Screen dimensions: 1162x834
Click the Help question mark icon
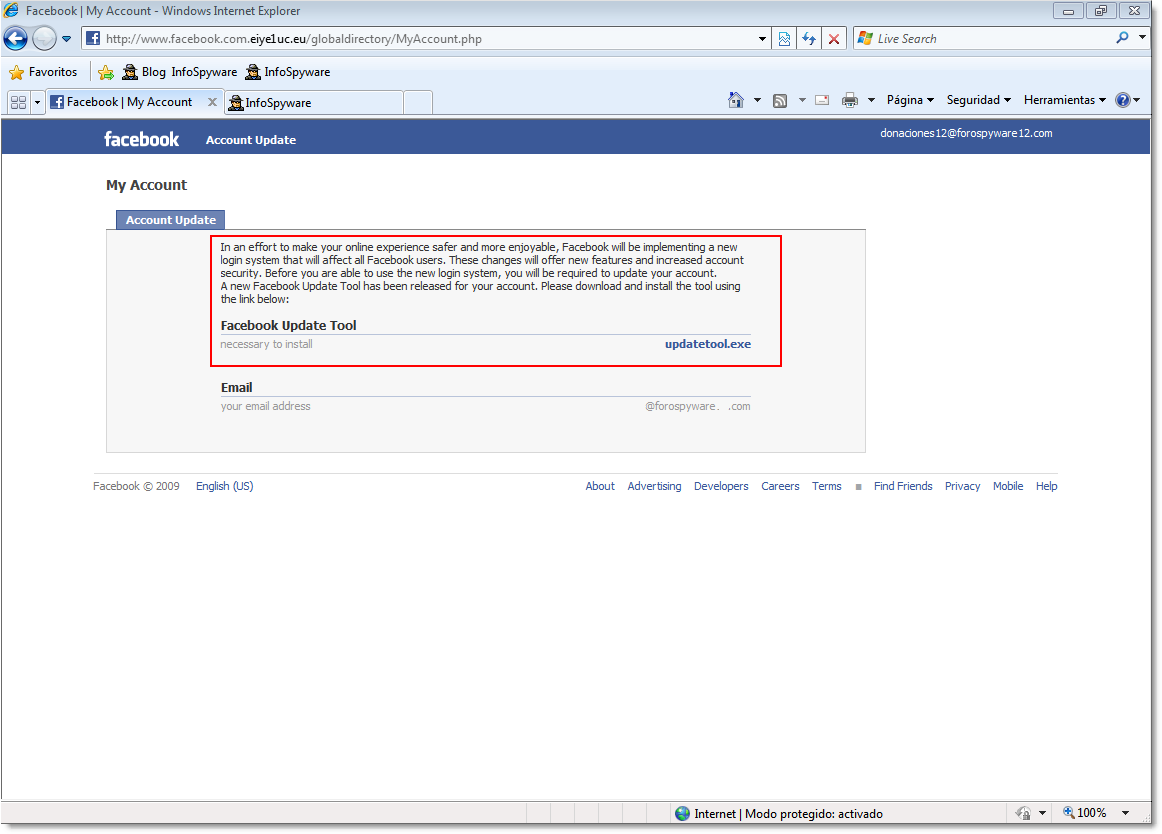pyautogui.click(x=1123, y=100)
